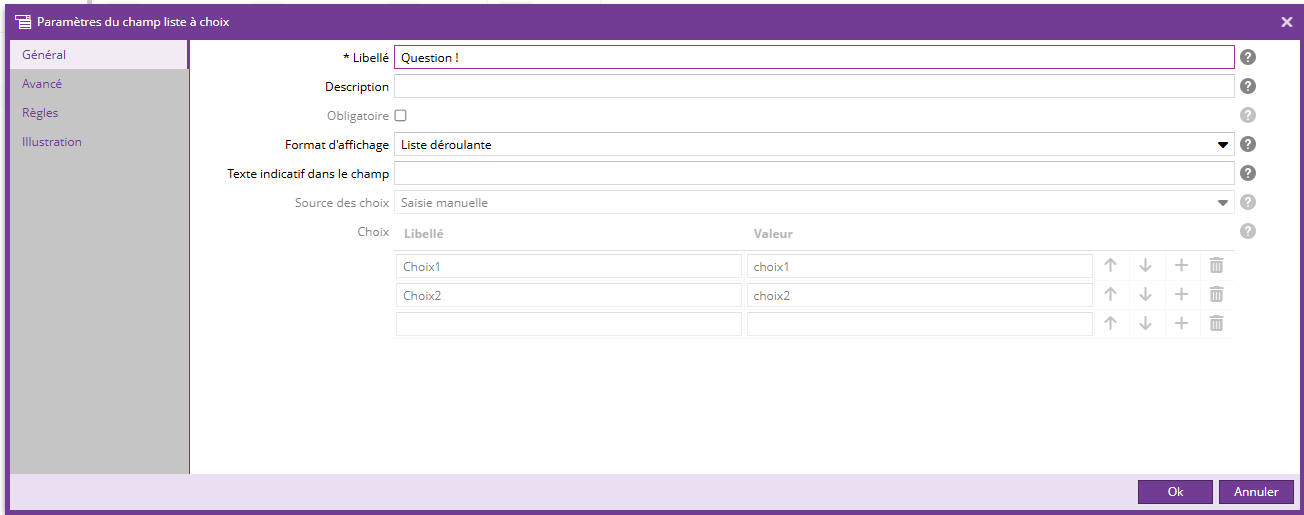Click help icon for Texte indicatif field
The width and height of the screenshot is (1304, 515).
tap(1247, 174)
